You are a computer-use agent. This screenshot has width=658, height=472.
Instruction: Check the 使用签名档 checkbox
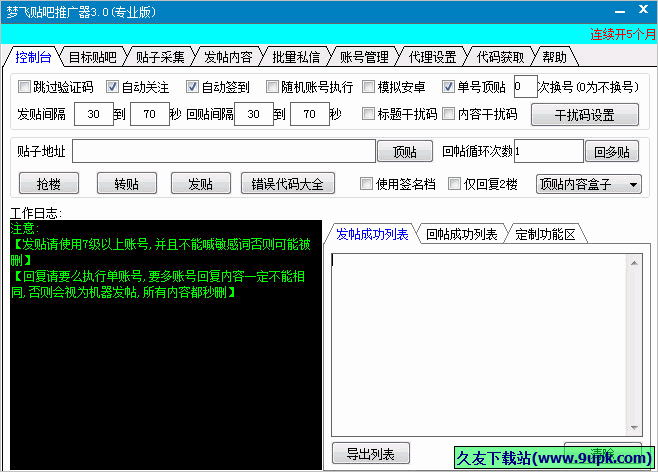coord(366,184)
